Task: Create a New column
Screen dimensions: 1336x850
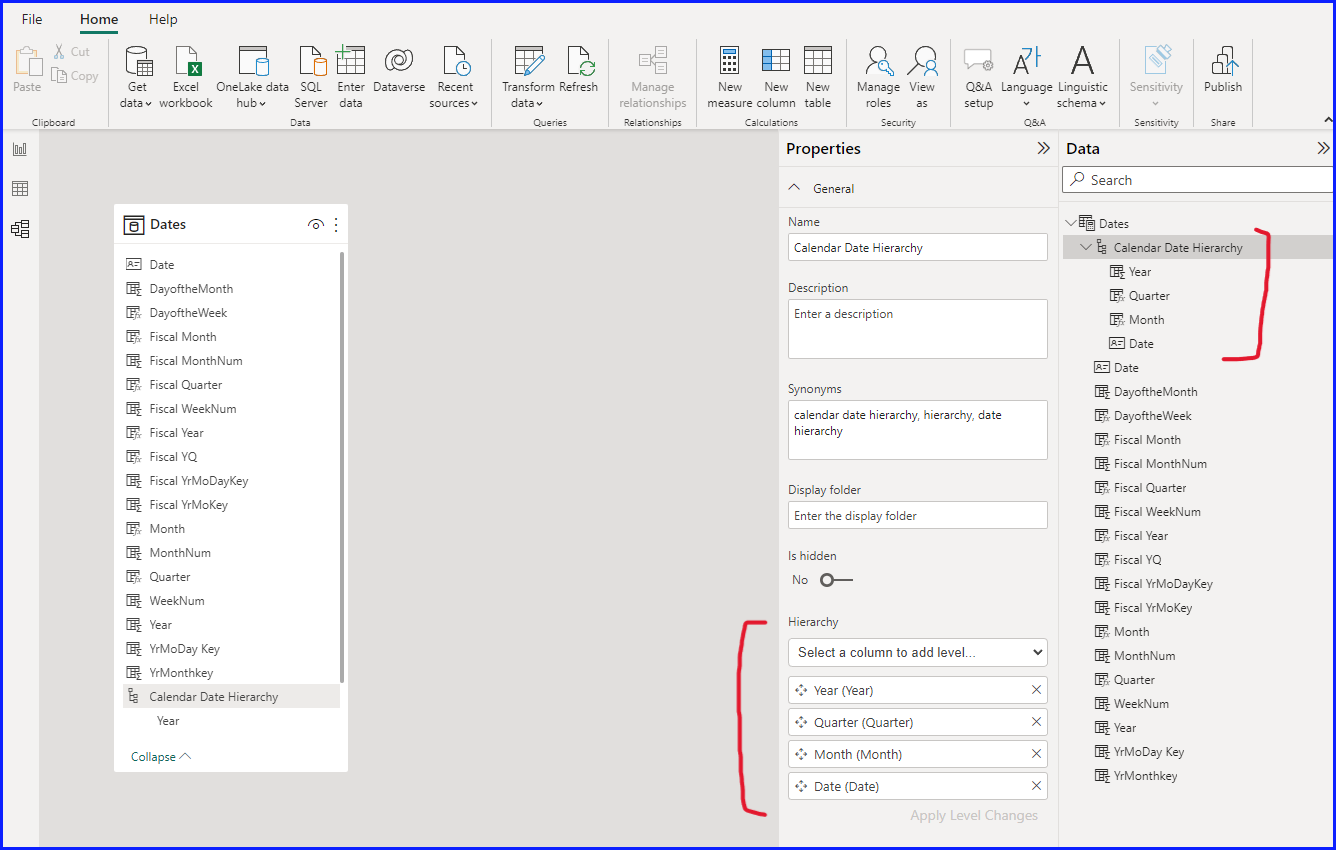Action: pyautogui.click(x=776, y=77)
